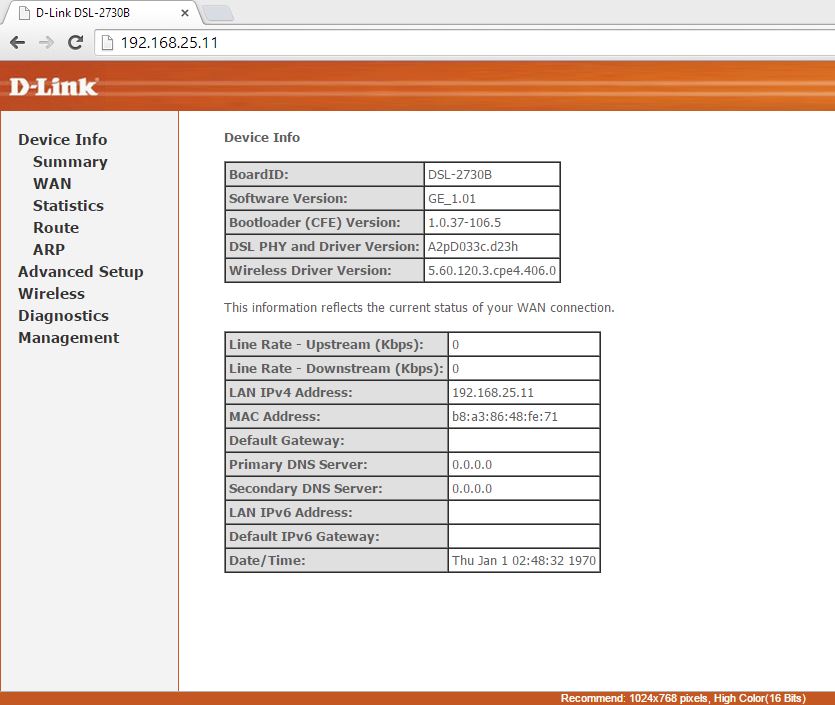
Task: Click the BoardID label cell
Action: point(324,174)
